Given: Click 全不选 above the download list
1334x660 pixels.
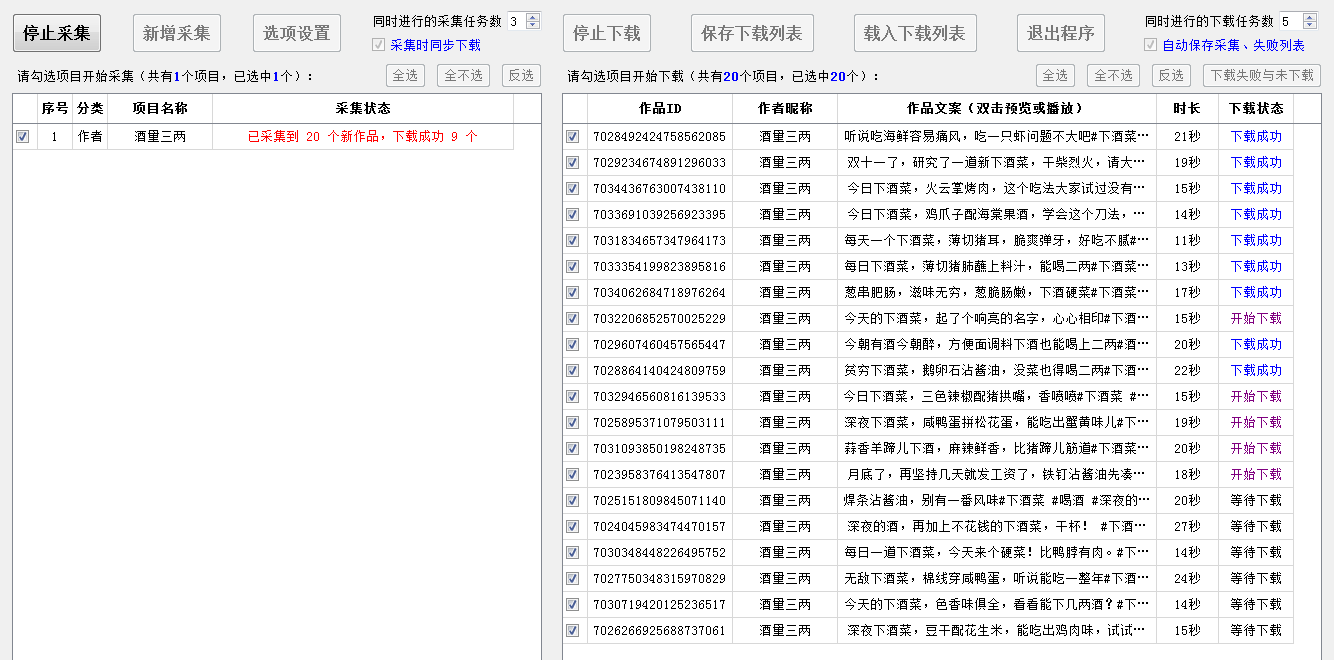Looking at the screenshot, I should click(x=1113, y=75).
